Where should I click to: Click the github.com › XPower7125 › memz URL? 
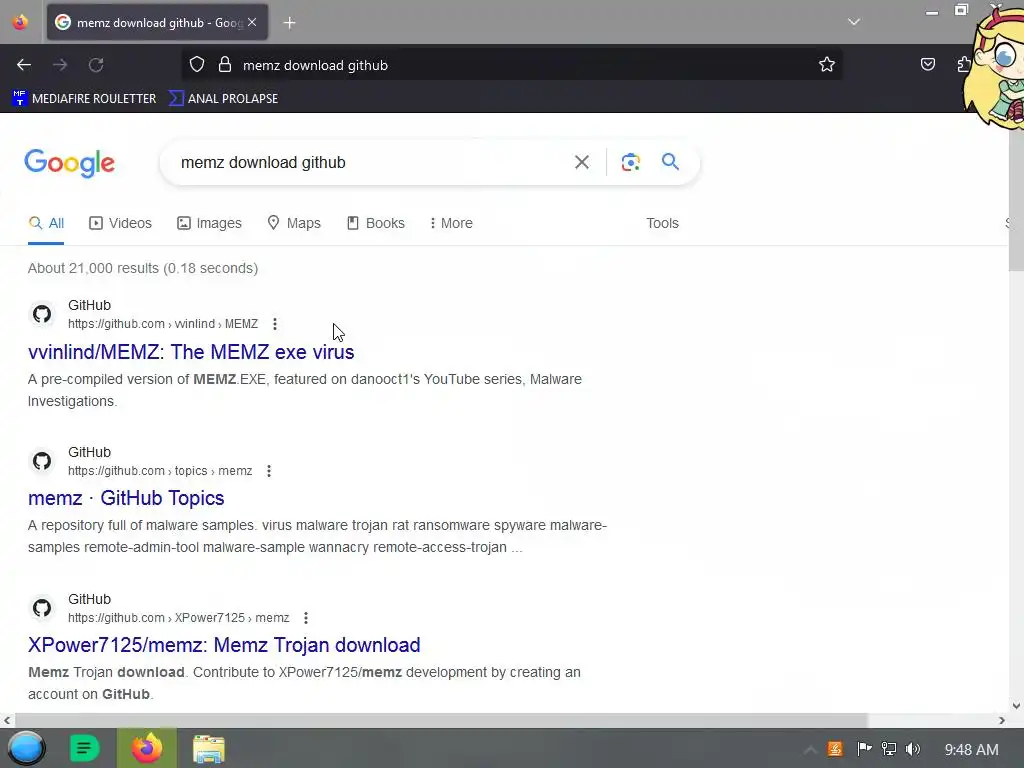[178, 618]
